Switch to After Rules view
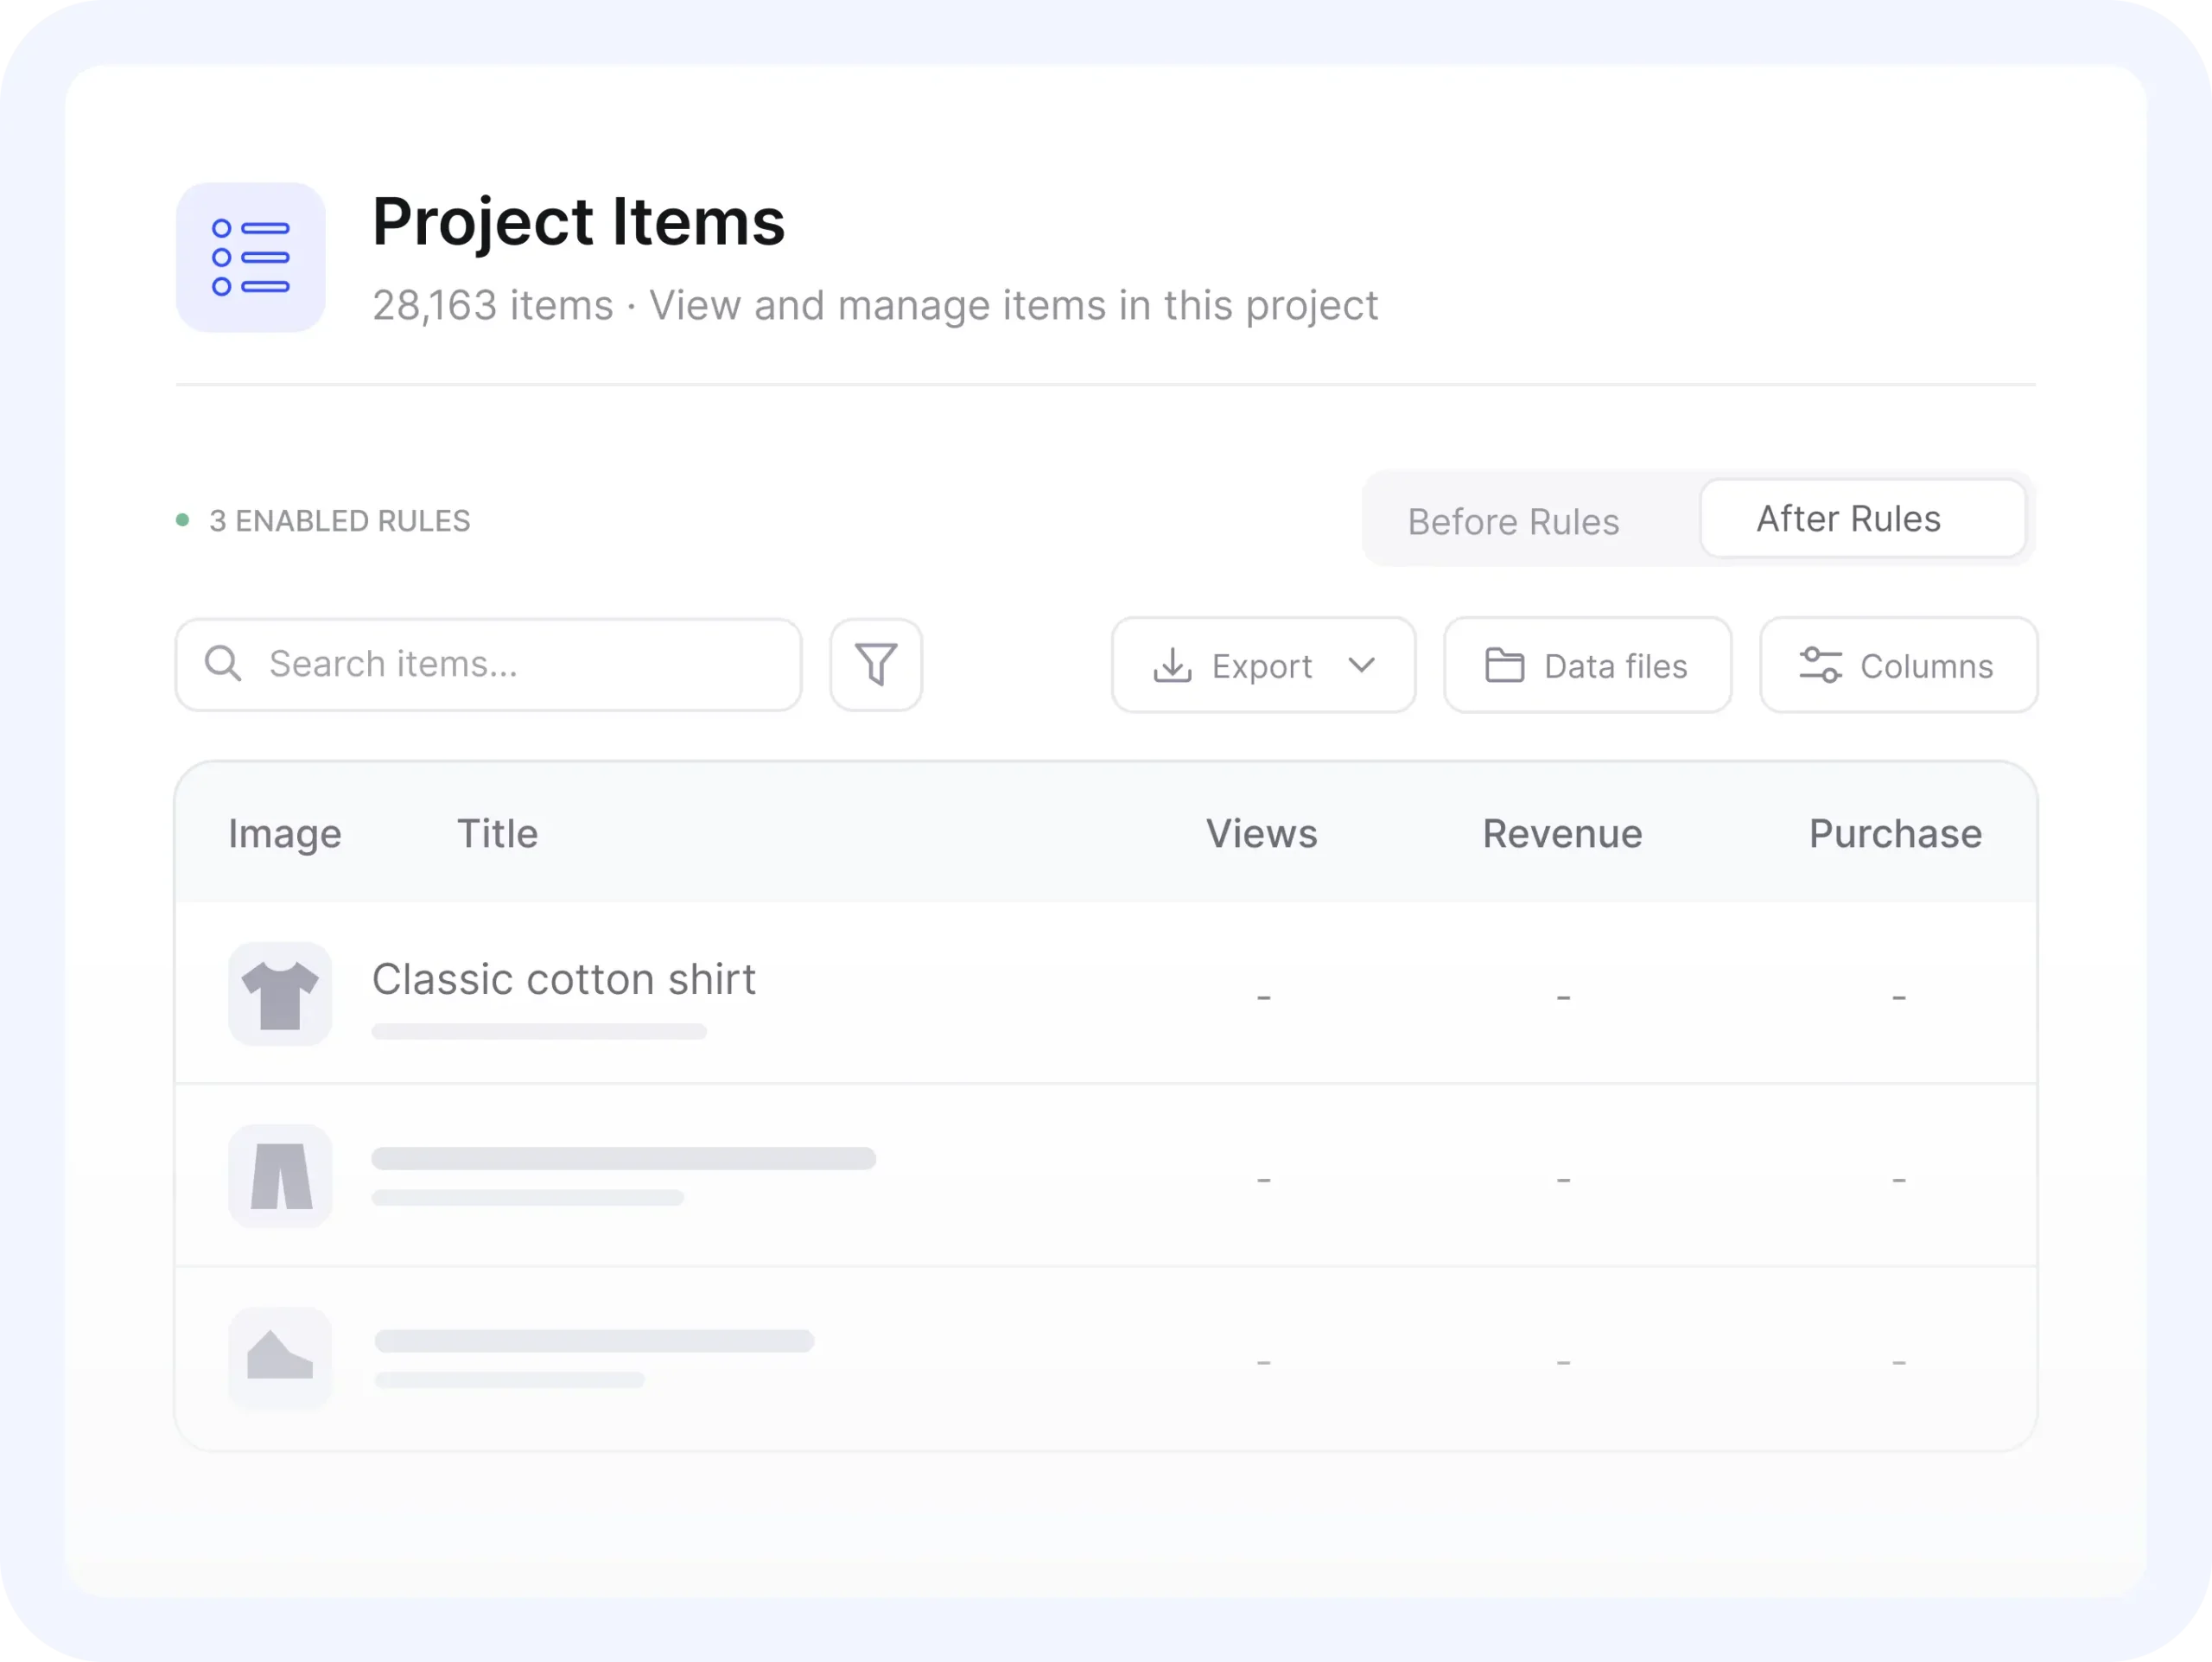This screenshot has width=2212, height=1662. click(1863, 519)
